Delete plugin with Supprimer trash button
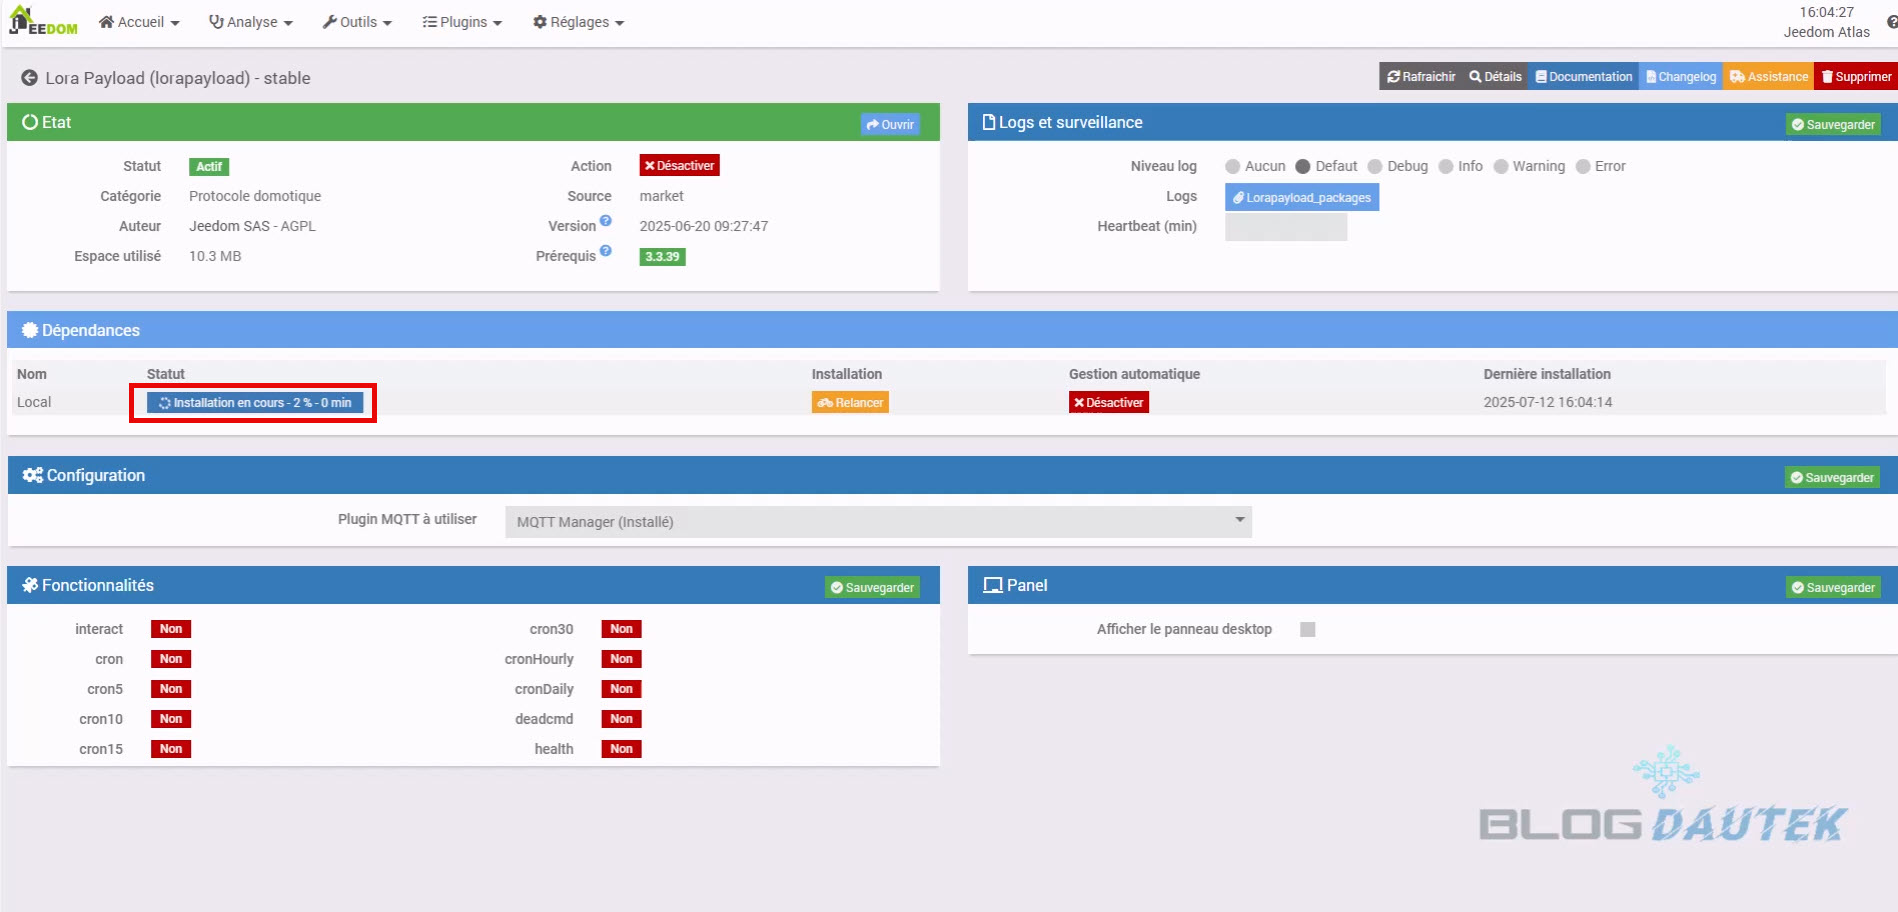The height and width of the screenshot is (912, 1898). tap(1856, 77)
